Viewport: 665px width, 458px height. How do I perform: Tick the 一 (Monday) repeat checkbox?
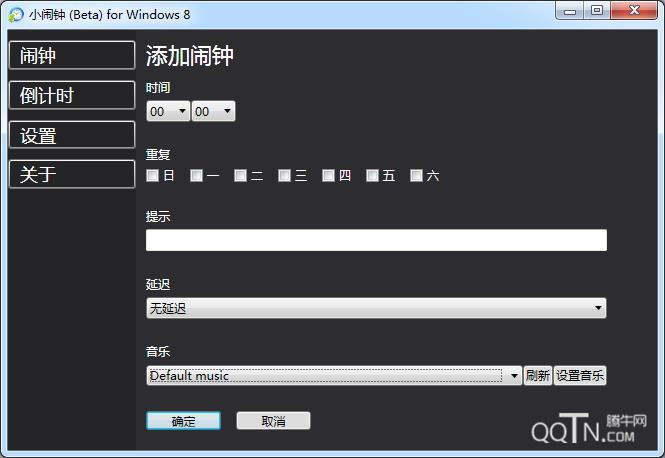(197, 176)
